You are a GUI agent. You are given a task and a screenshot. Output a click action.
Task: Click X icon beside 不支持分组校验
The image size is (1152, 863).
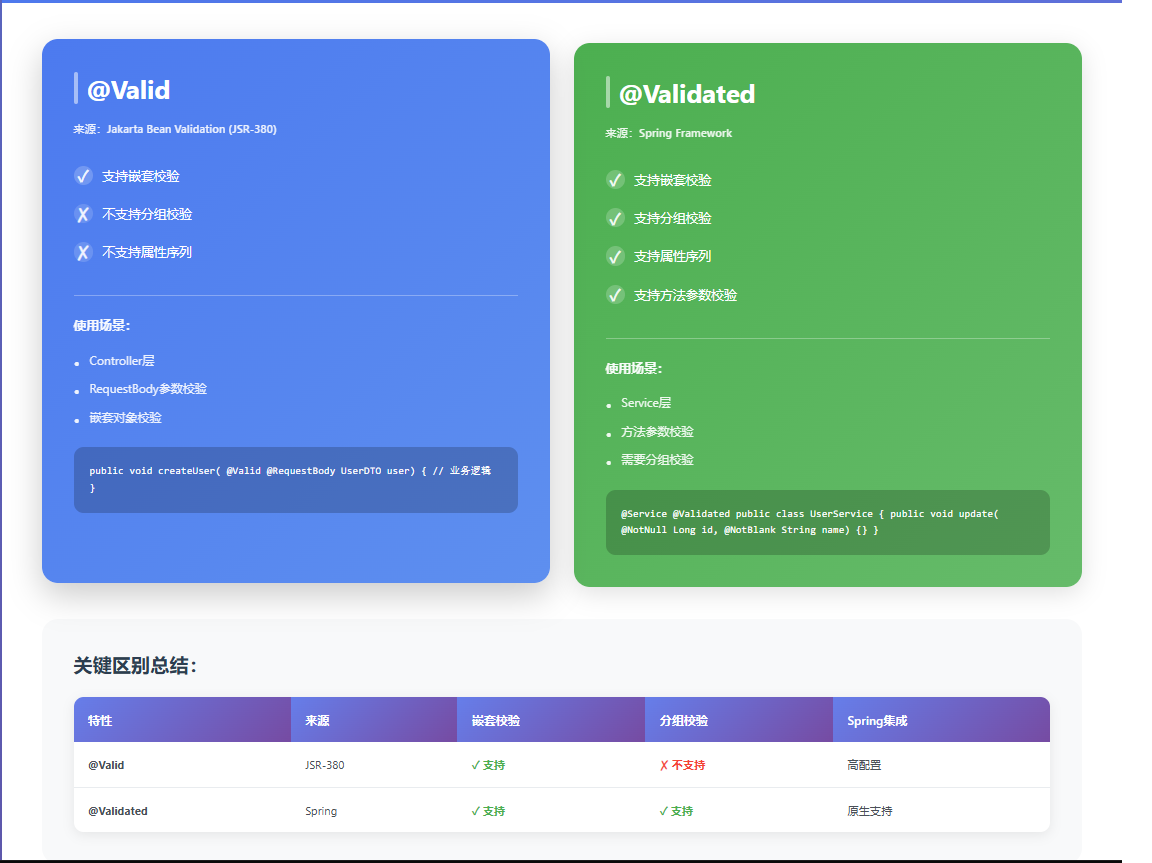coord(83,214)
